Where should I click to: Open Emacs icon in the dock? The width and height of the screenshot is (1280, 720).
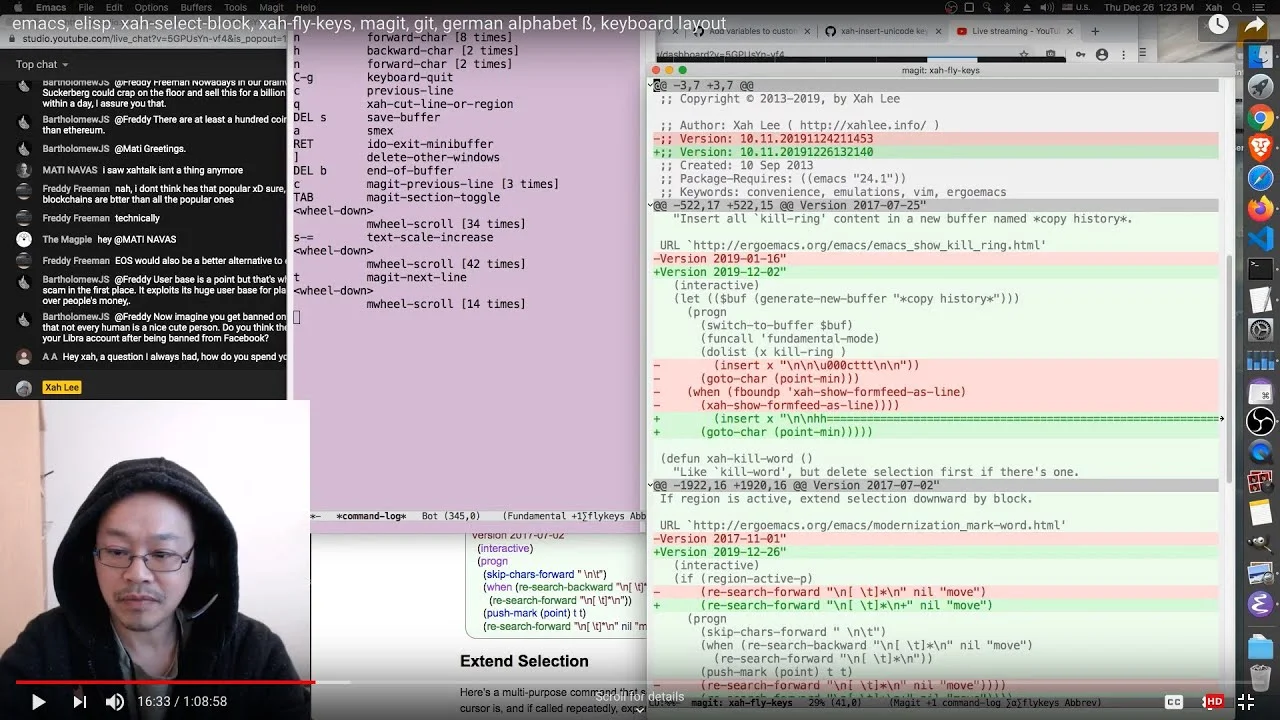pos(1260,603)
